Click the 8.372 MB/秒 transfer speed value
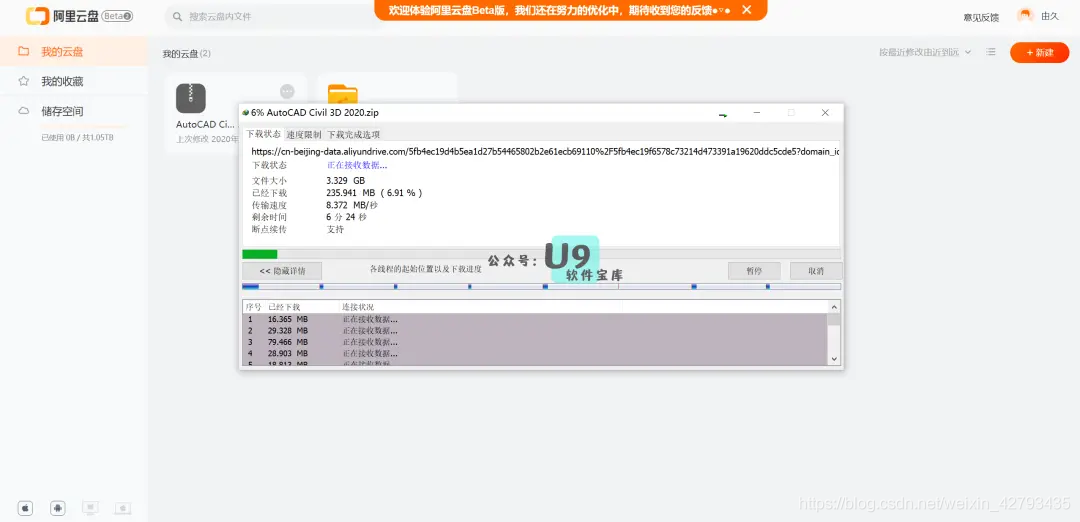 [x=352, y=205]
